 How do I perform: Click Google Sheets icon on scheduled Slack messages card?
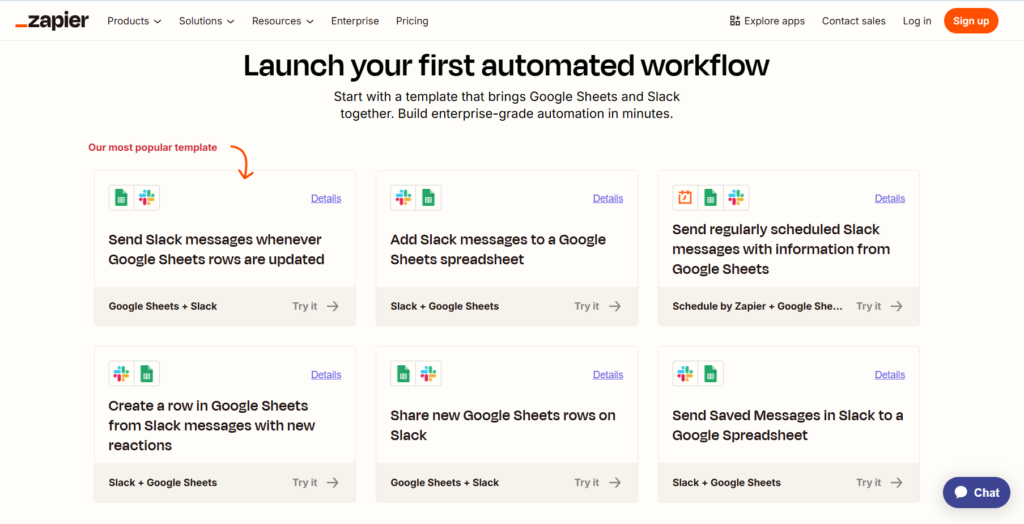click(x=711, y=197)
